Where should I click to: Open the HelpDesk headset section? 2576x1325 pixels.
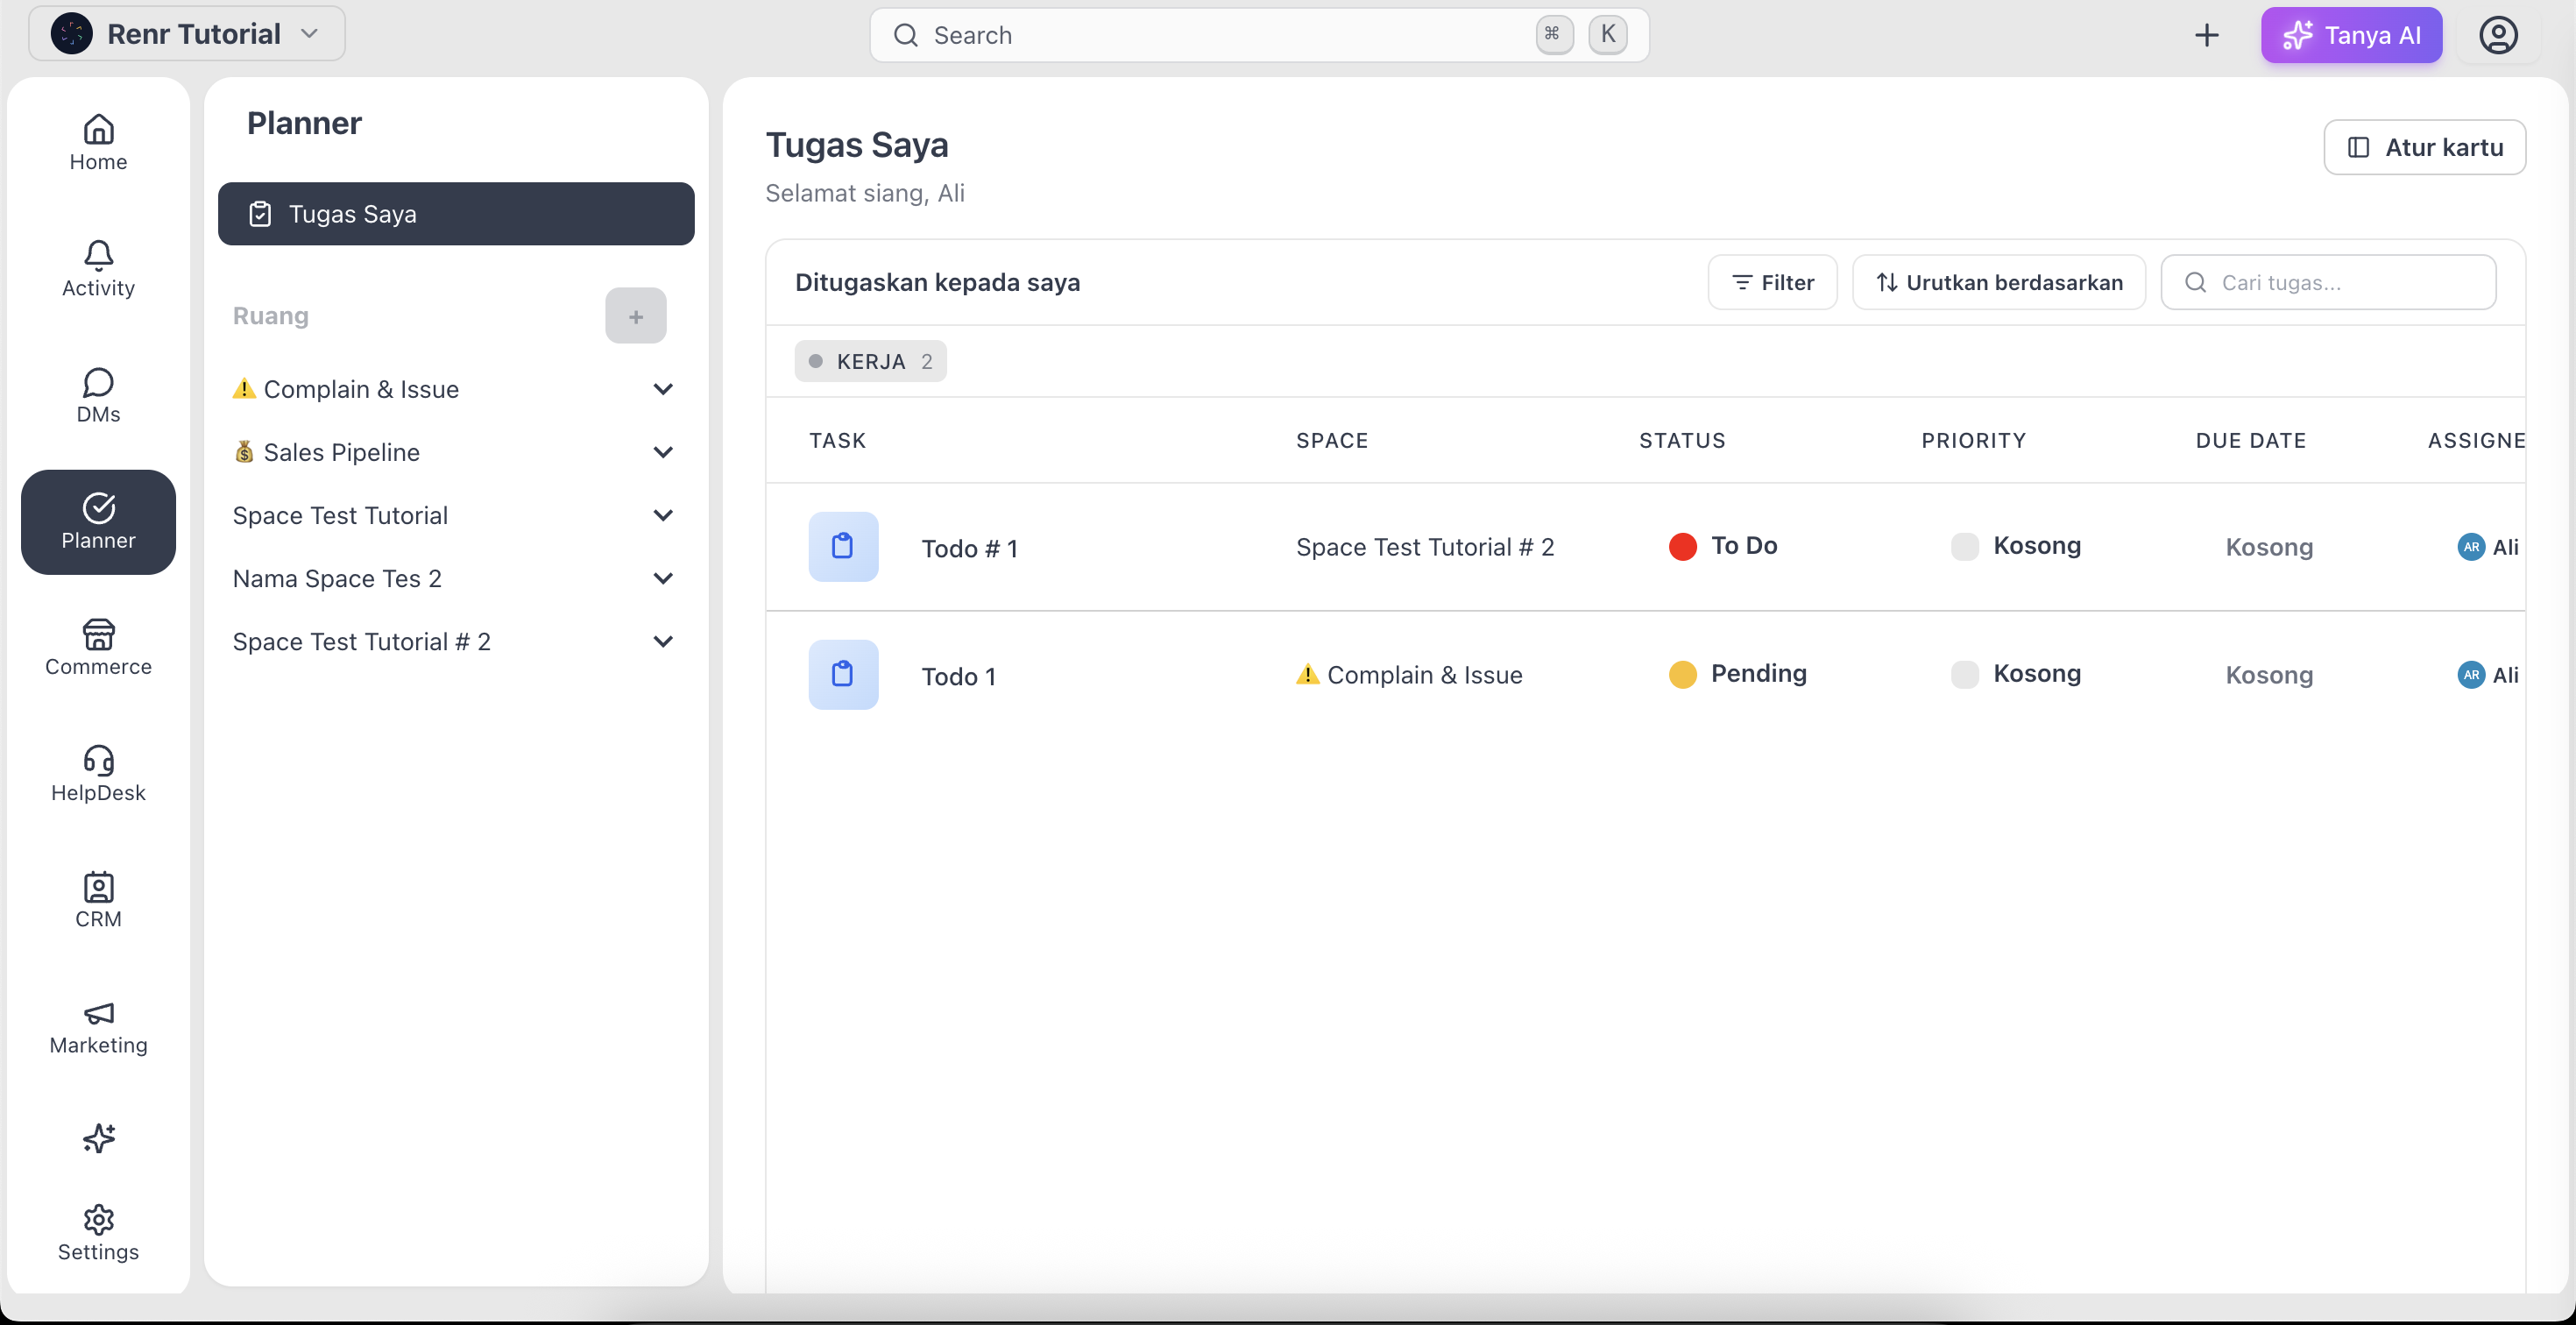pos(98,774)
